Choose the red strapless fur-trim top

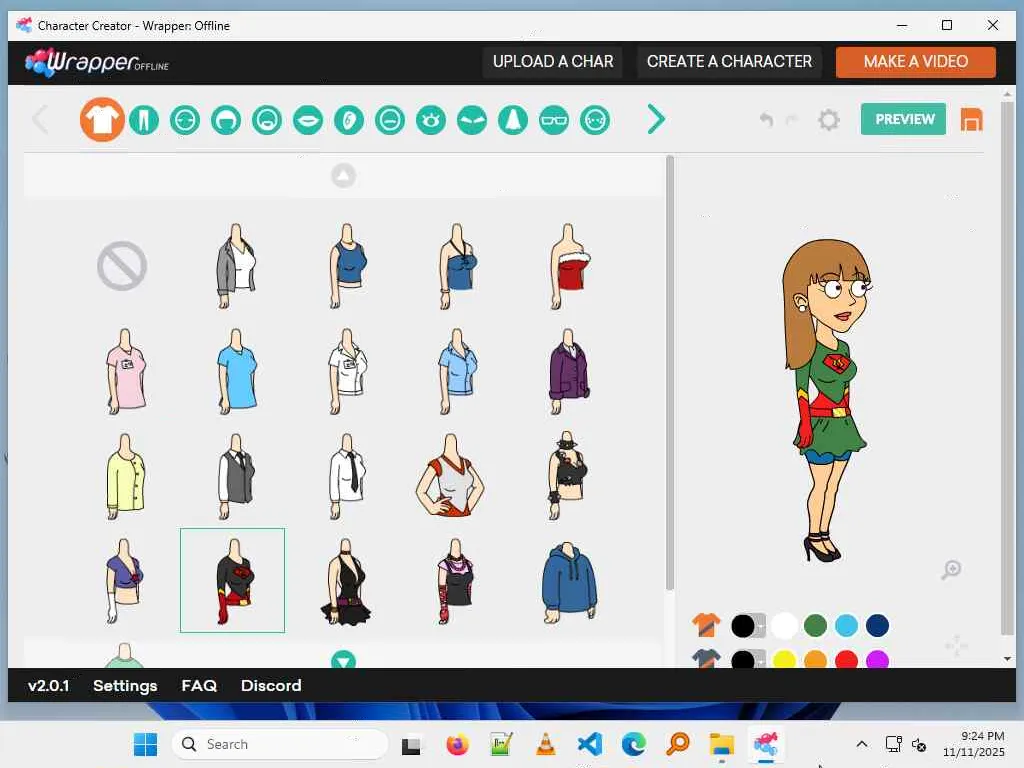[x=570, y=266]
